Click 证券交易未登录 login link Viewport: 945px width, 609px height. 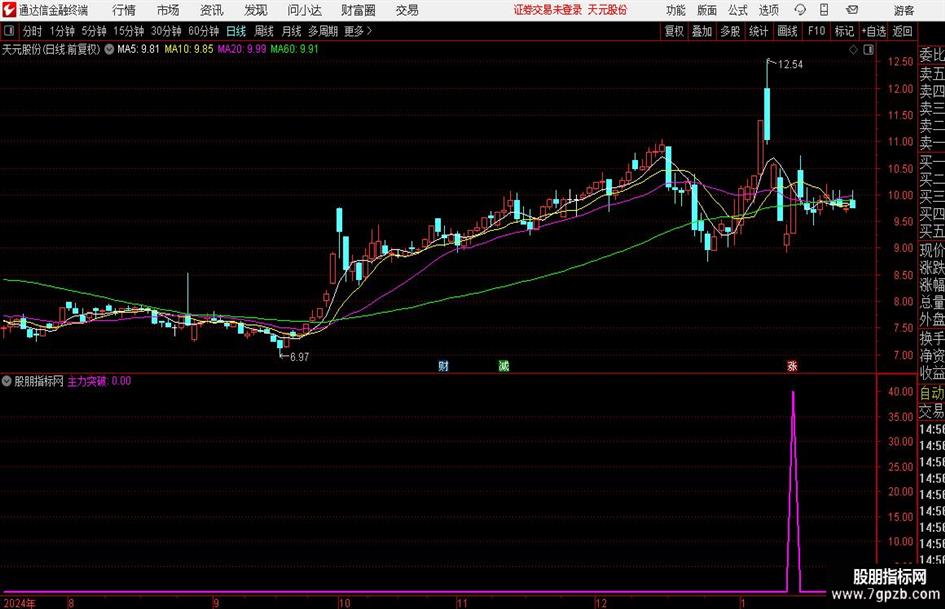coord(548,10)
